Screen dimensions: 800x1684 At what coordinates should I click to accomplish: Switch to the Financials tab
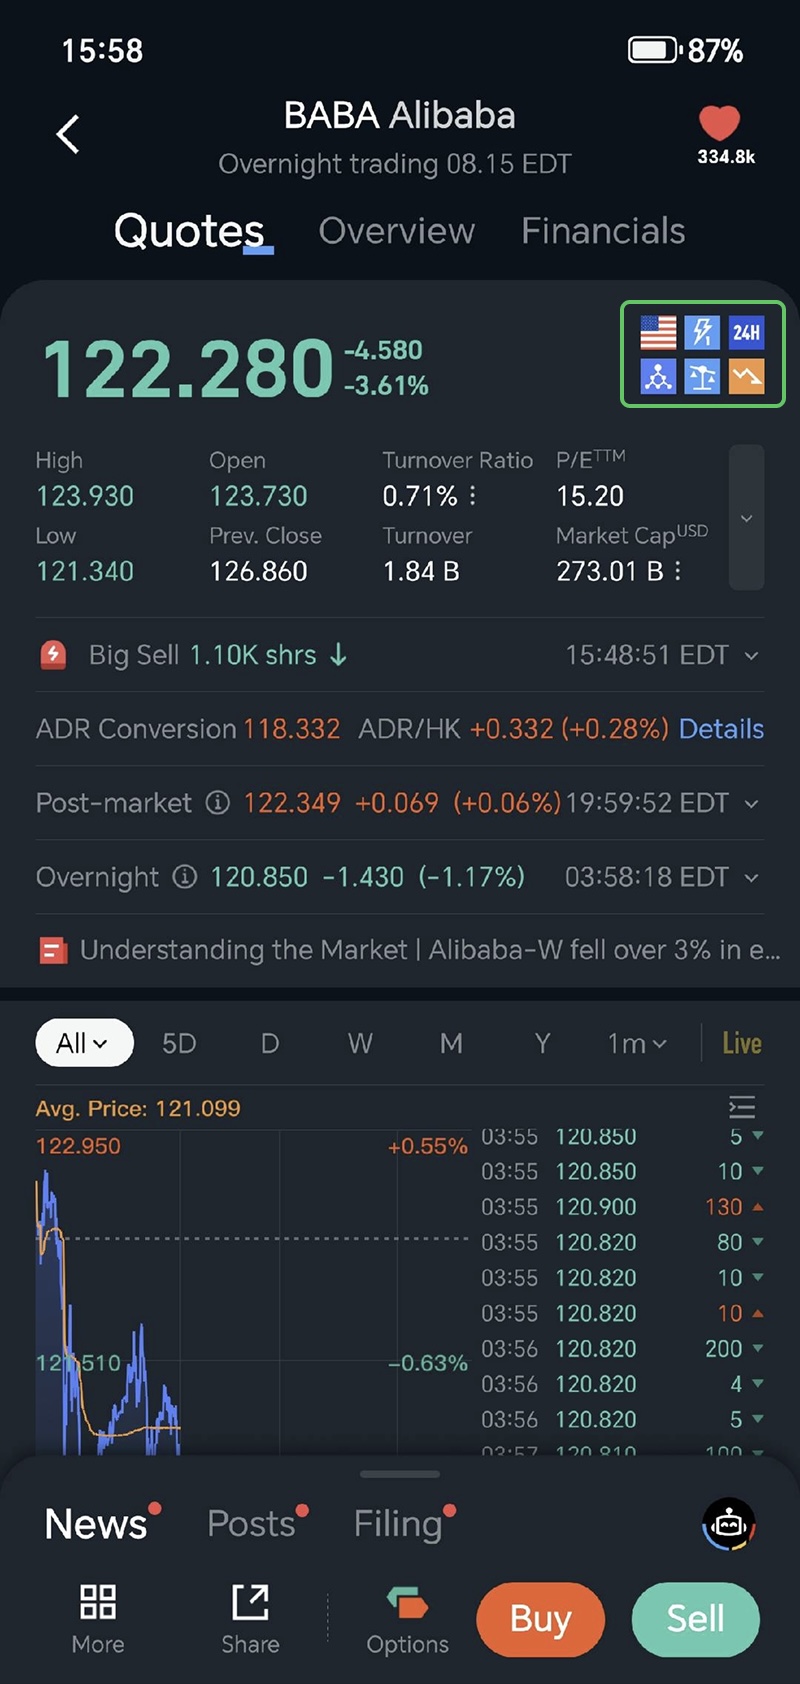click(x=603, y=231)
